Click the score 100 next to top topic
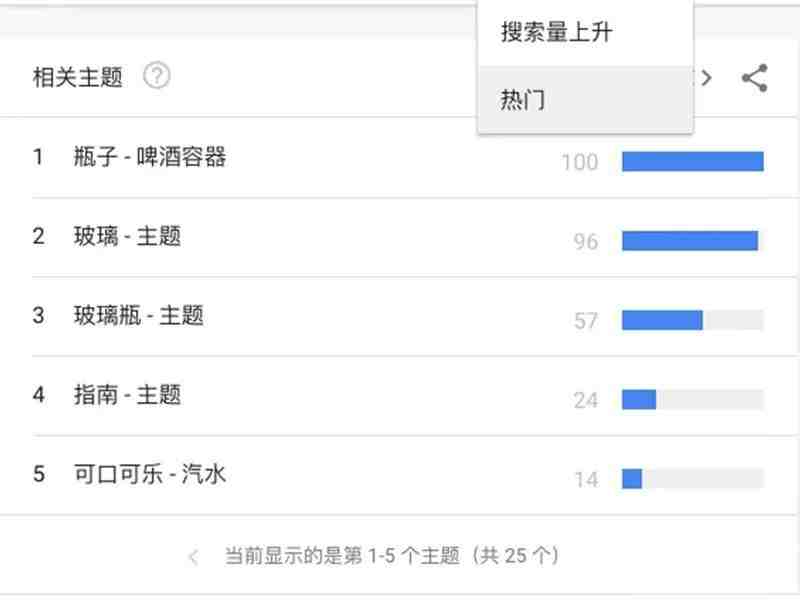The height and width of the screenshot is (600, 800). [x=580, y=162]
